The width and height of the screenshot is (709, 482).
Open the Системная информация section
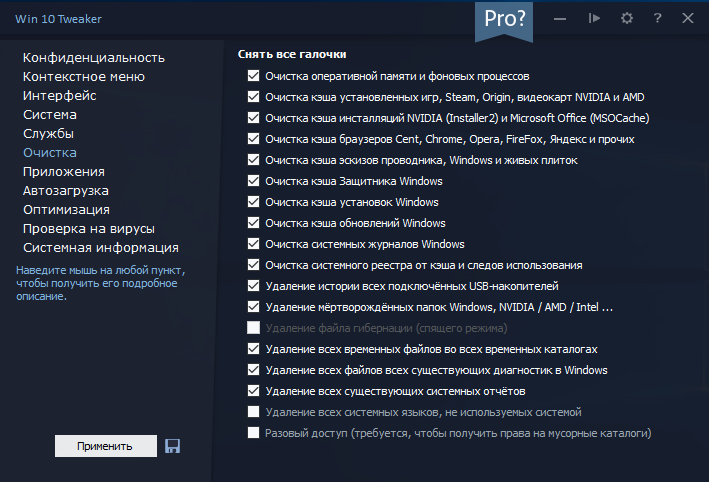[101, 248]
